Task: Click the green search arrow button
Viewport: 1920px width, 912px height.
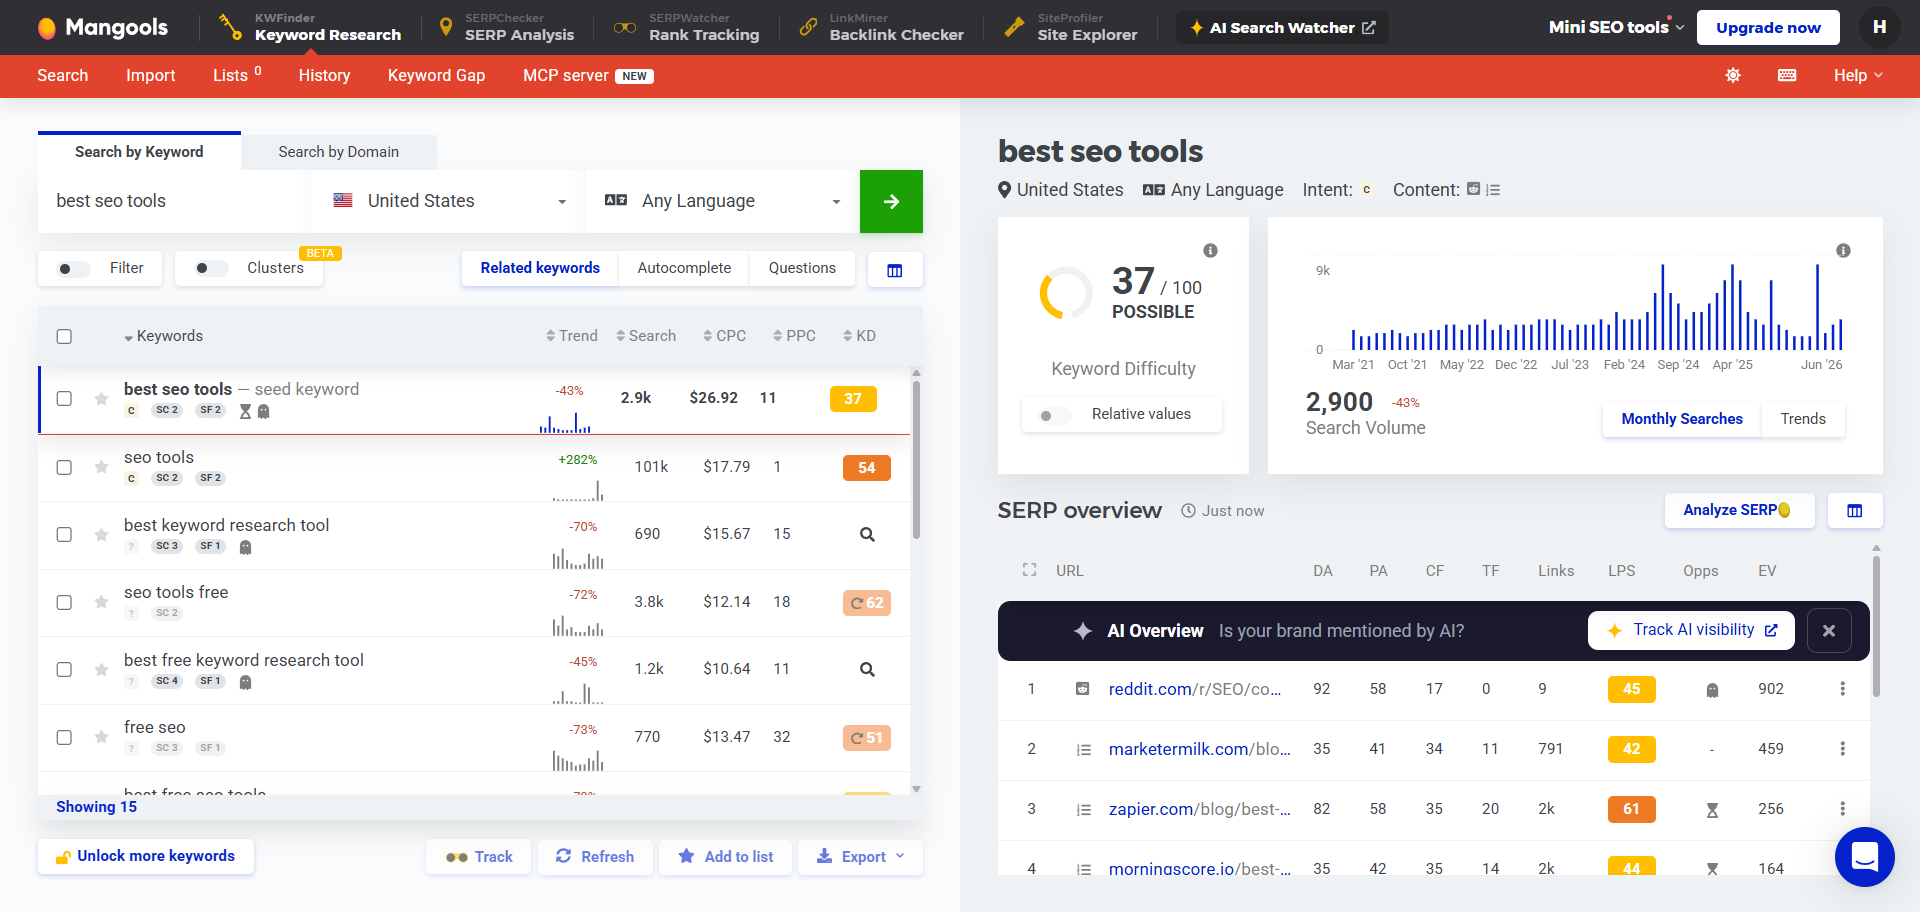Action: tap(891, 201)
